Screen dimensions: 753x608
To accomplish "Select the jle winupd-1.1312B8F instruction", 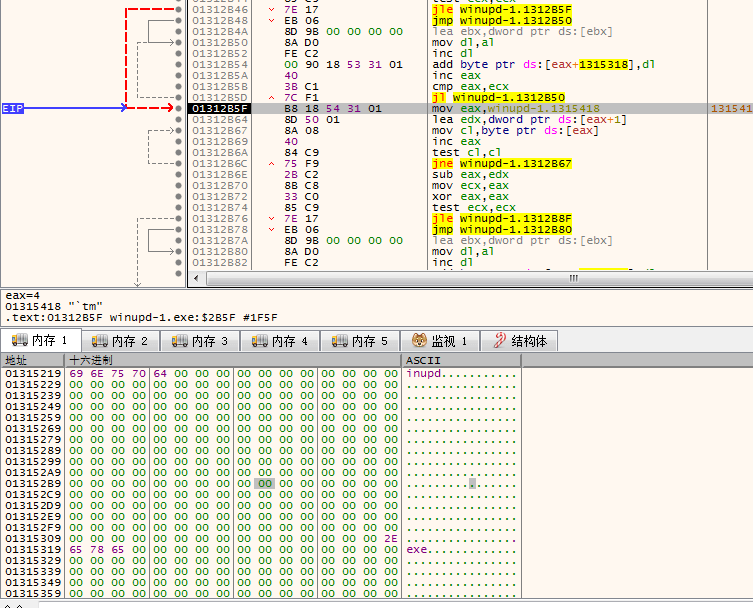I will point(502,219).
